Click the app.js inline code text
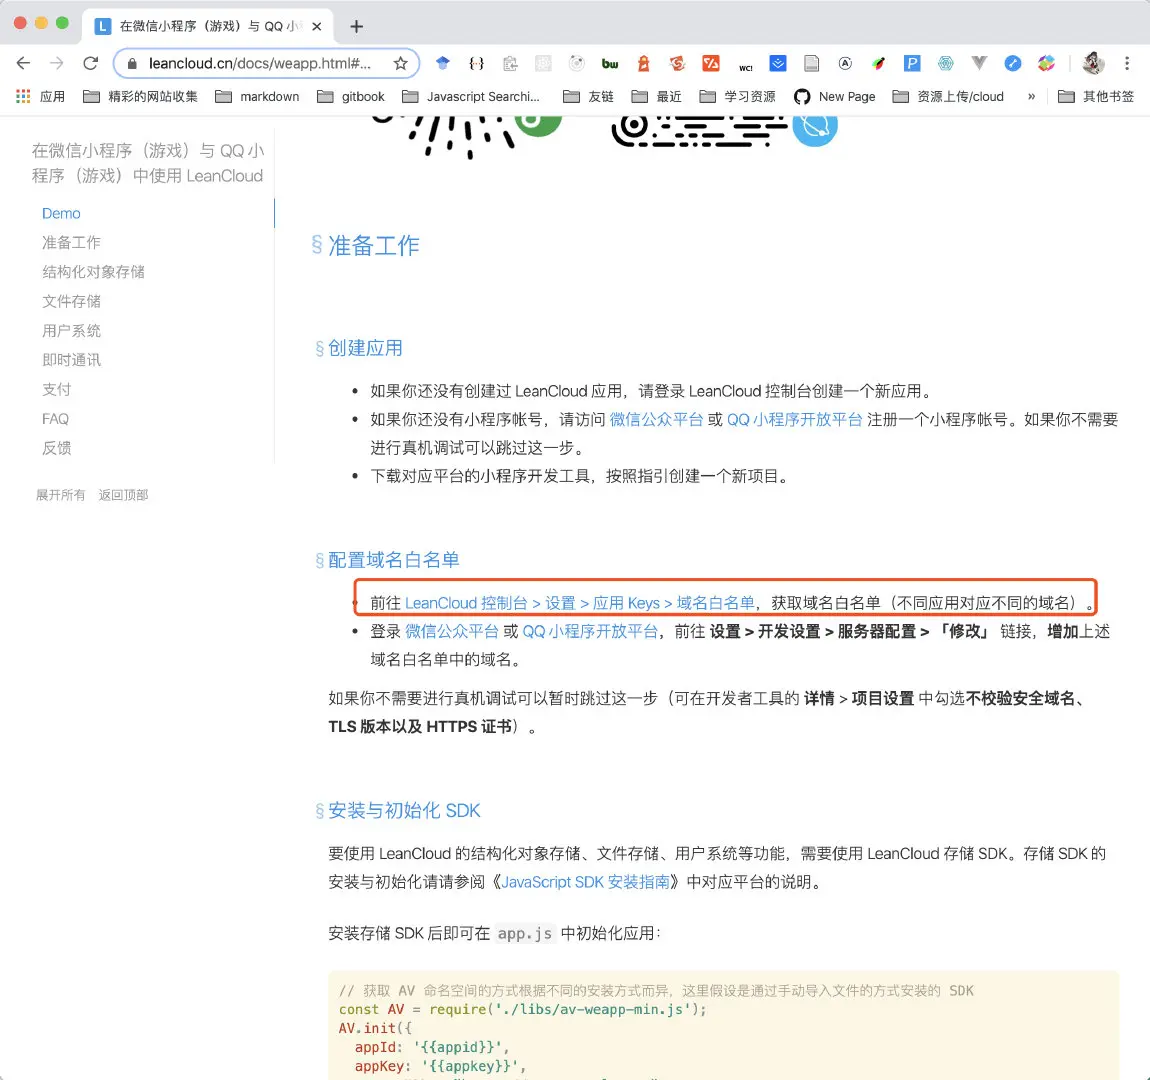 pos(524,933)
